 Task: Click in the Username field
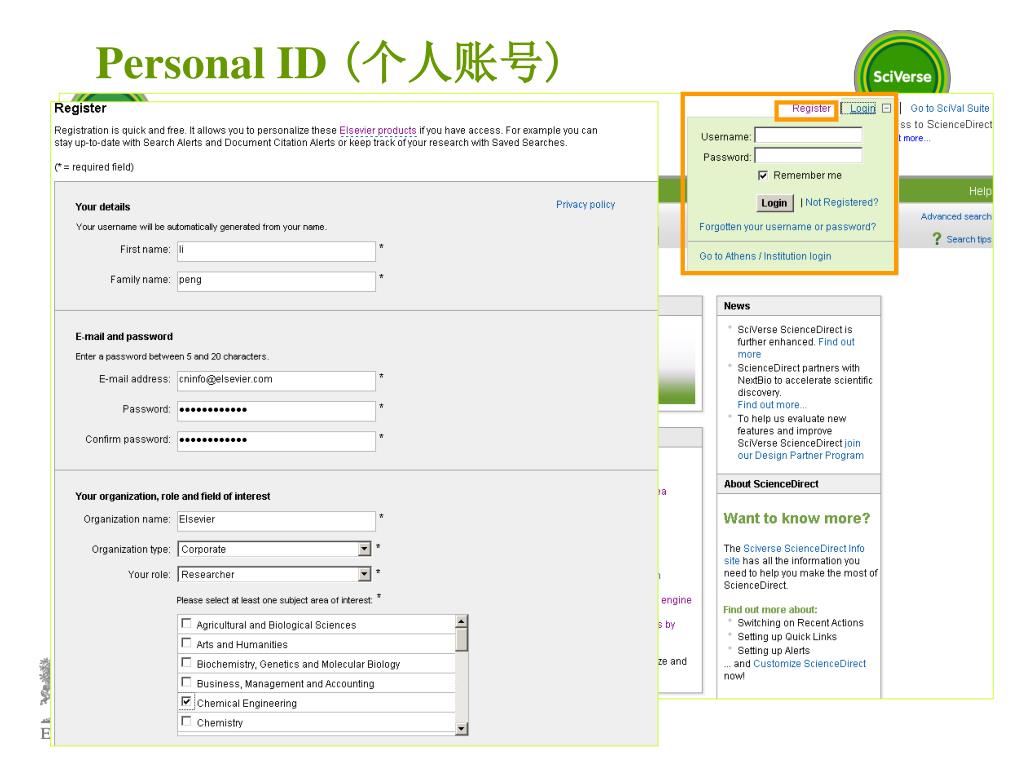pyautogui.click(x=808, y=135)
